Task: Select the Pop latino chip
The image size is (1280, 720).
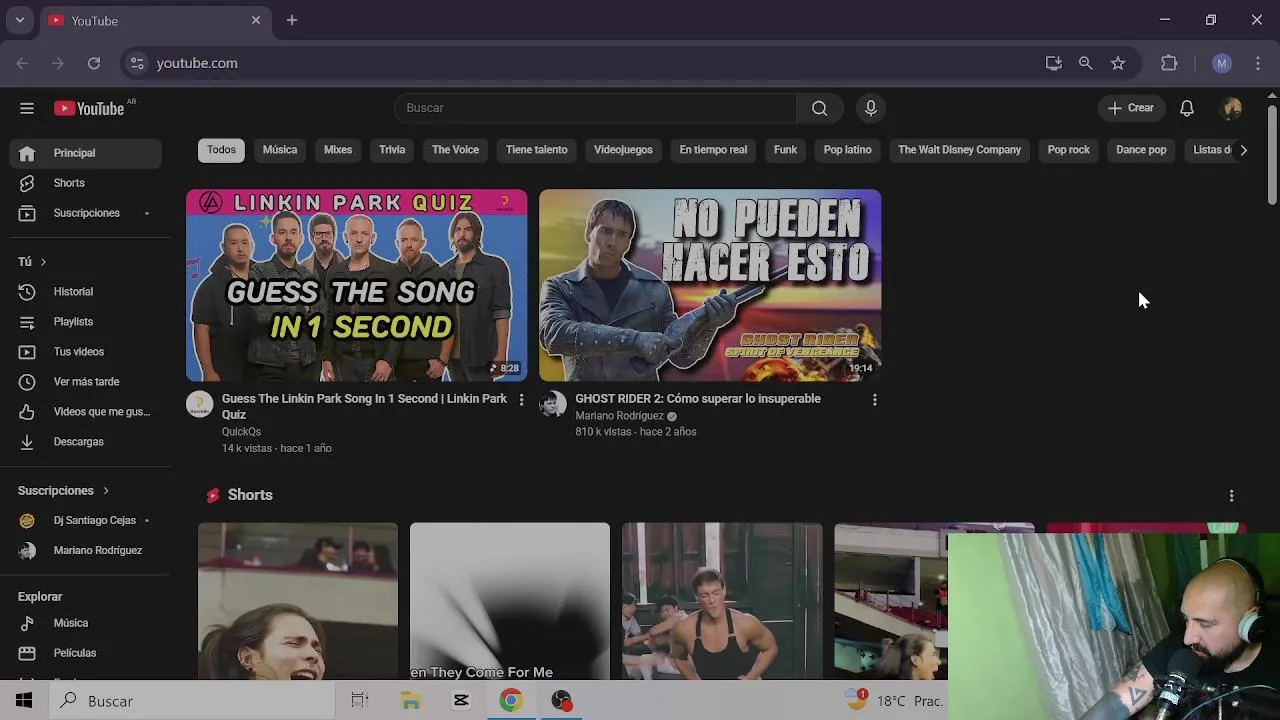Action: pos(847,150)
